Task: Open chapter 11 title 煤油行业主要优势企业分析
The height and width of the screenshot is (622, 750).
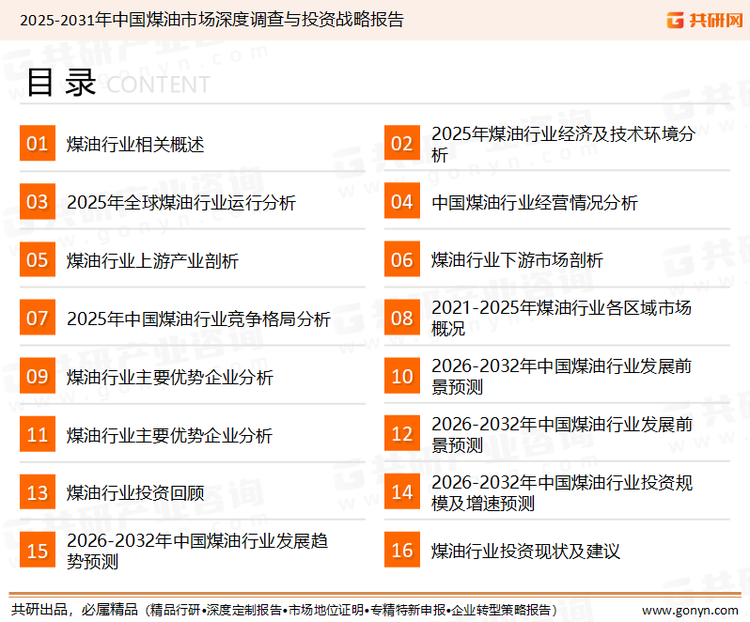Action: click(170, 435)
